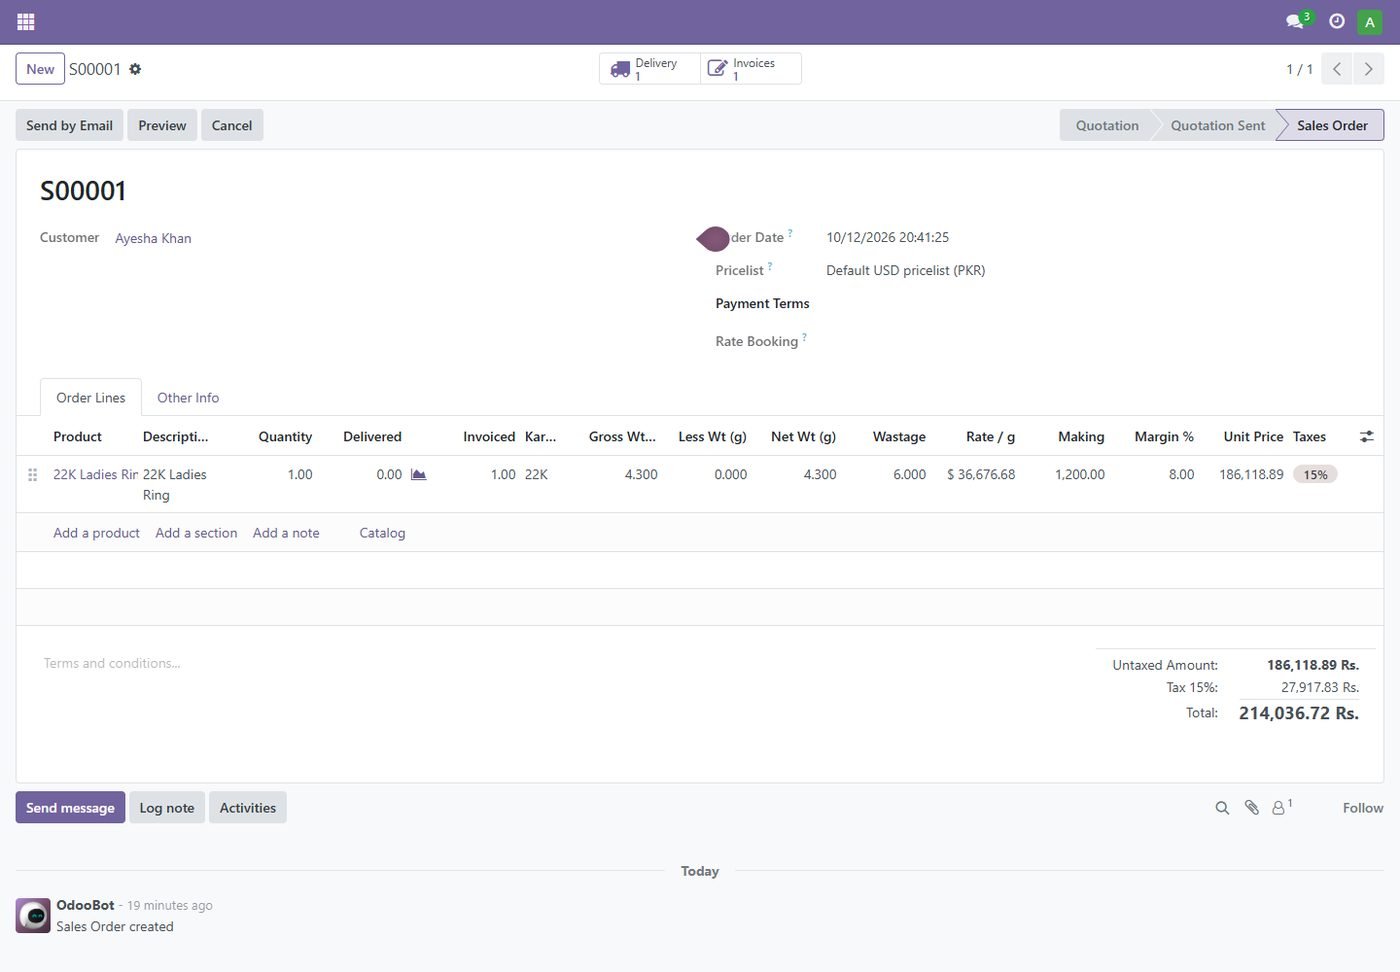Open the apps grid menu

point(26,21)
